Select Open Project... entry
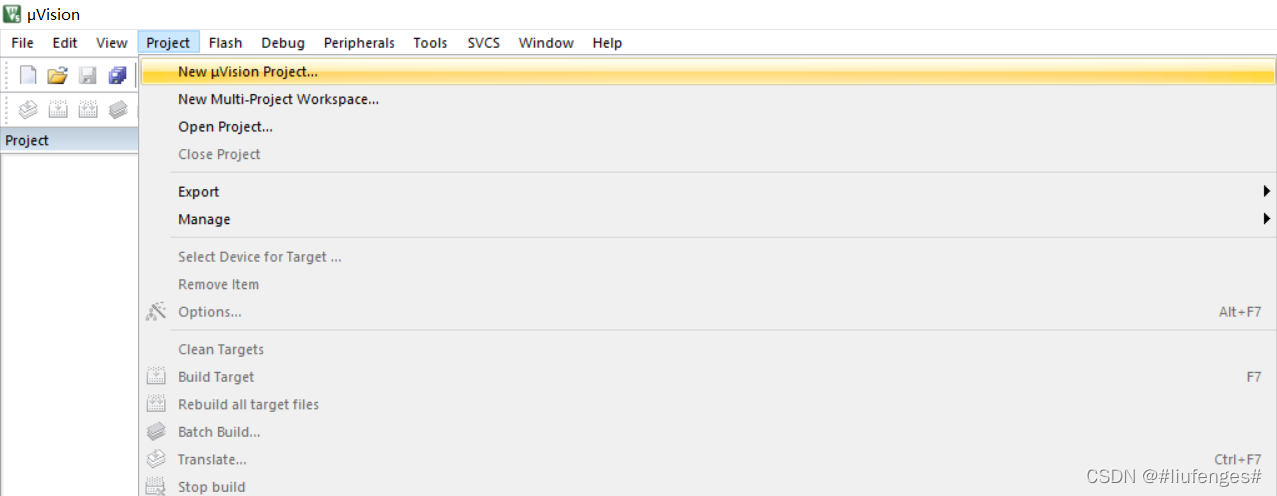 pos(708,127)
